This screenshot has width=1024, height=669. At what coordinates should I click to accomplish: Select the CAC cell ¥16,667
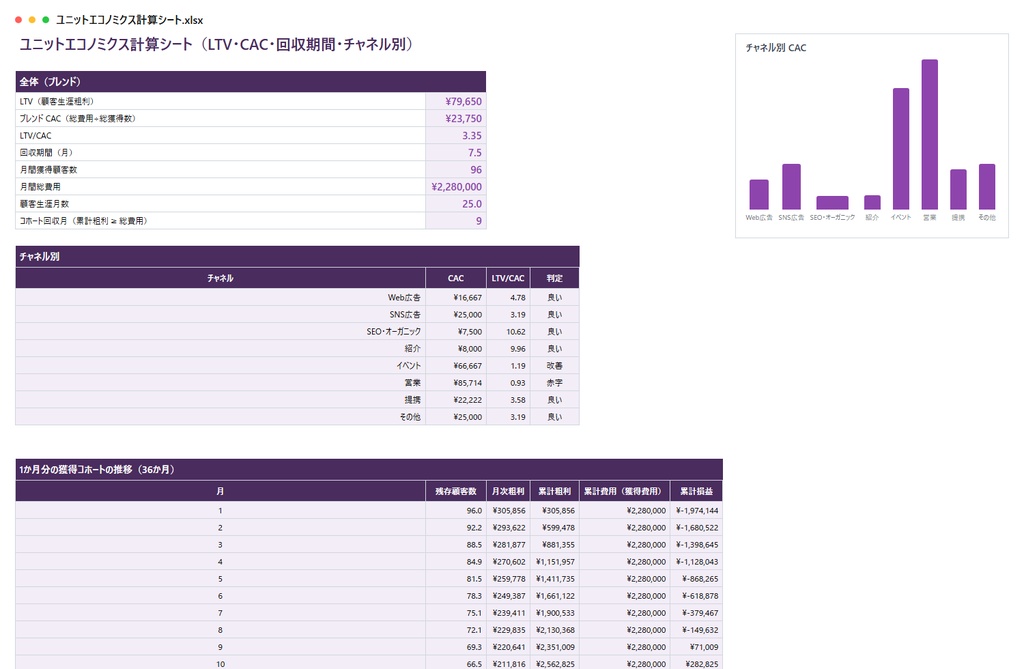[x=456, y=297]
